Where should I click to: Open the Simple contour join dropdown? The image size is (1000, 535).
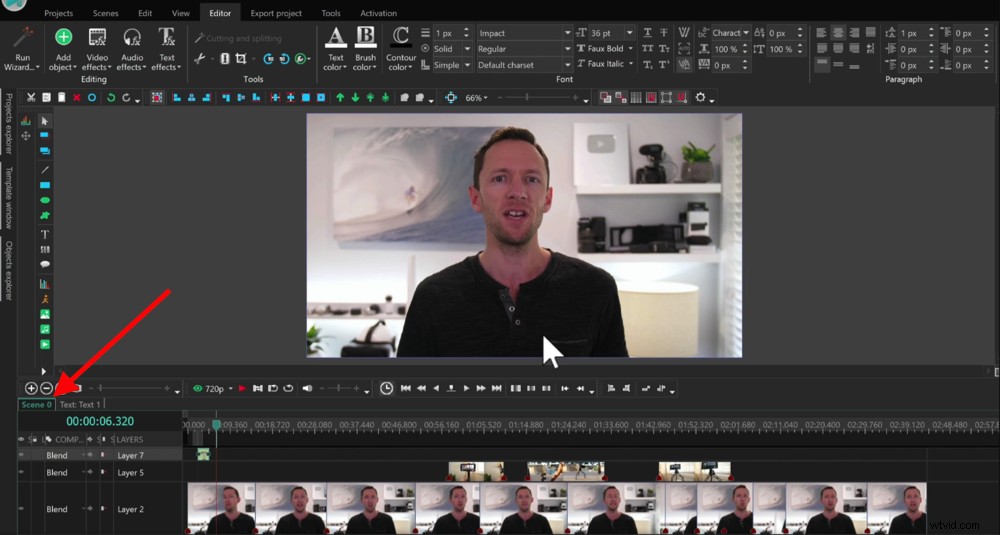point(467,65)
